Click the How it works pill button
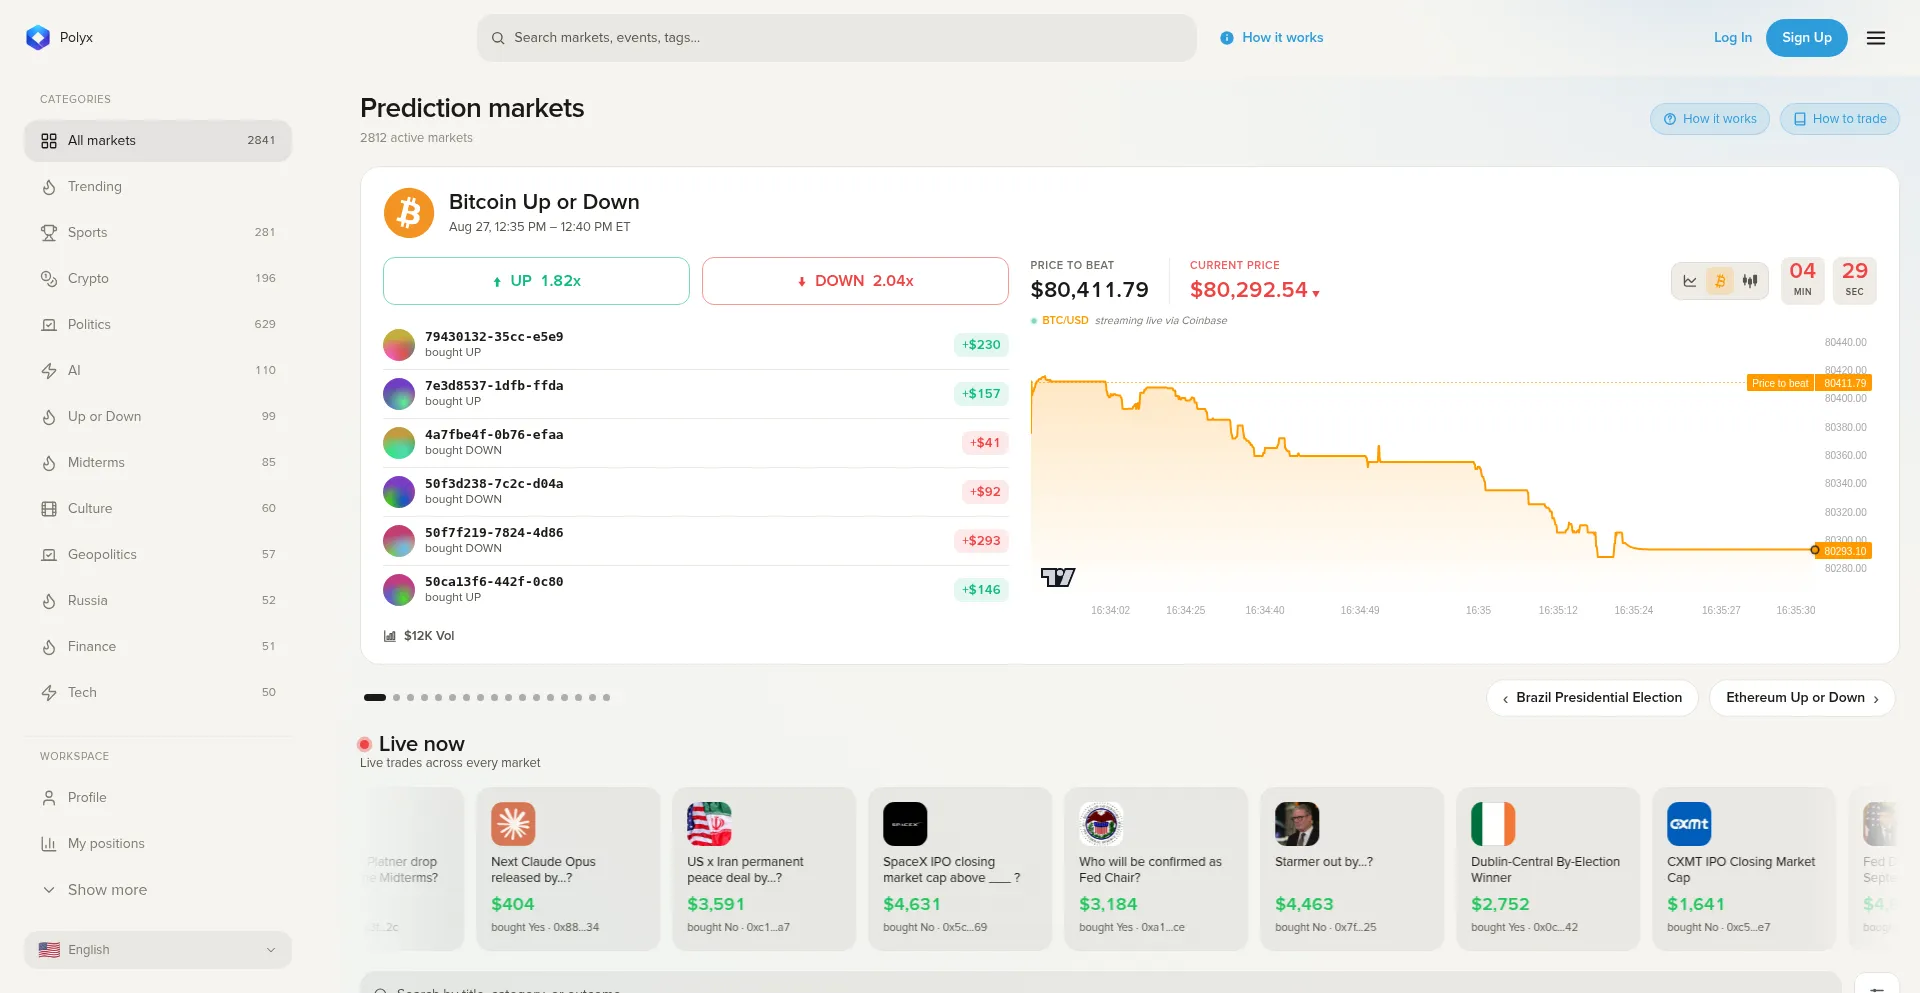Screen dimensions: 1920x993 [x=1710, y=119]
